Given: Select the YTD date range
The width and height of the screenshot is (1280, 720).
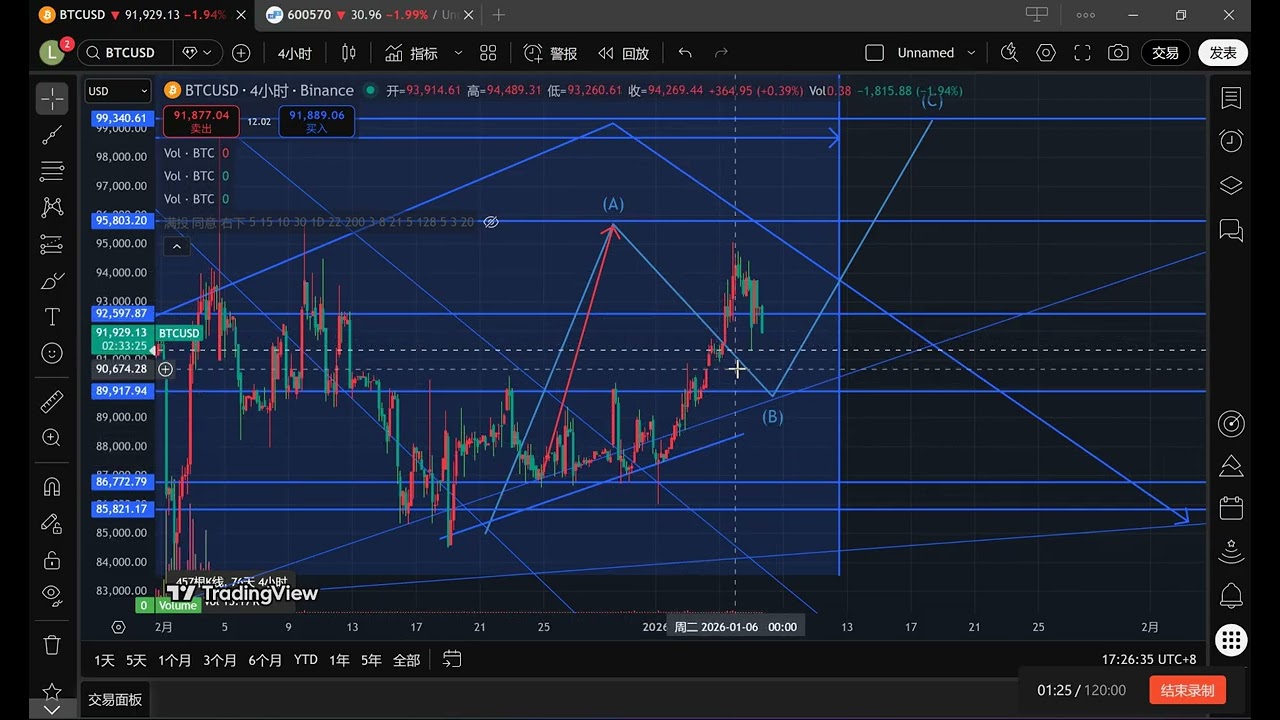Looking at the screenshot, I should point(305,660).
